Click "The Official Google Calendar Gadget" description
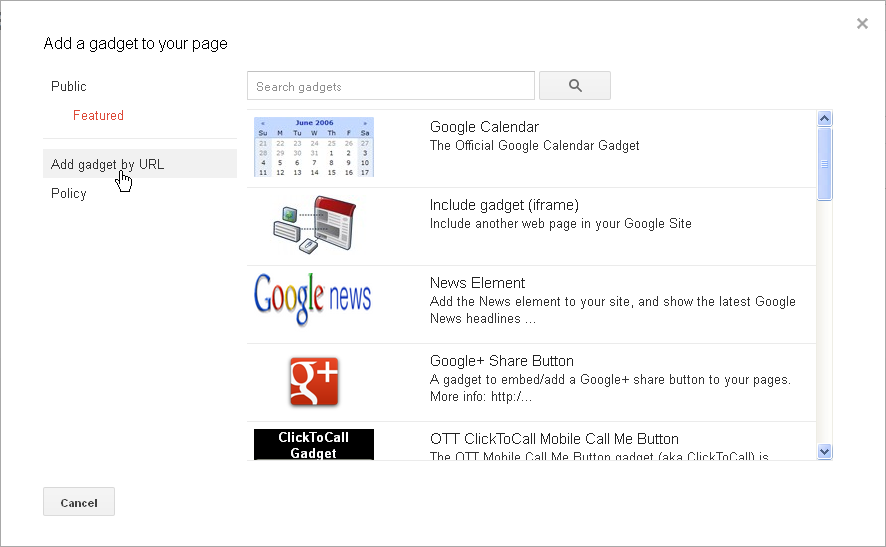The width and height of the screenshot is (886, 547). (x=535, y=145)
